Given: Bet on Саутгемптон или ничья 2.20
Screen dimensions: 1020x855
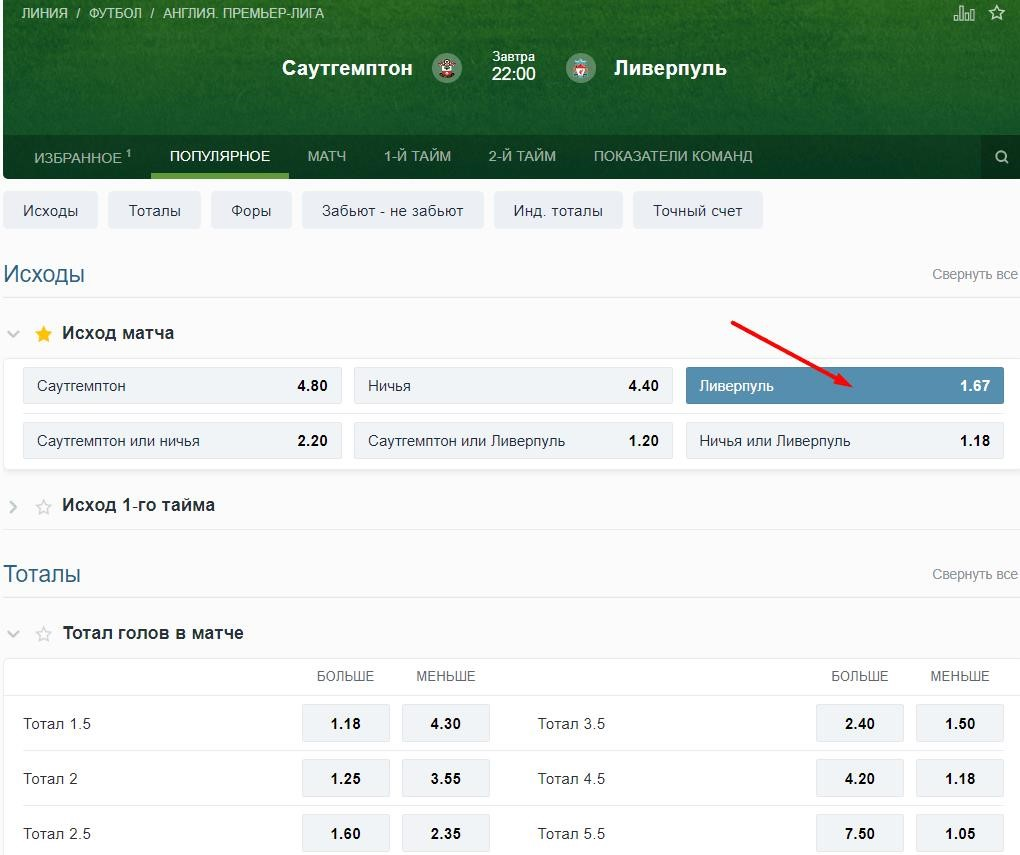Looking at the screenshot, I should coord(182,441).
